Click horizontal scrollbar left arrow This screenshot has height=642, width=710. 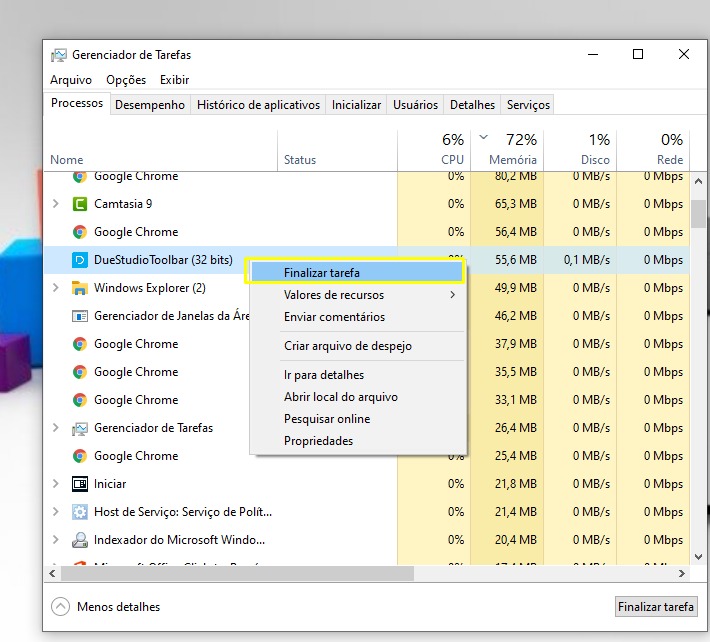point(53,573)
